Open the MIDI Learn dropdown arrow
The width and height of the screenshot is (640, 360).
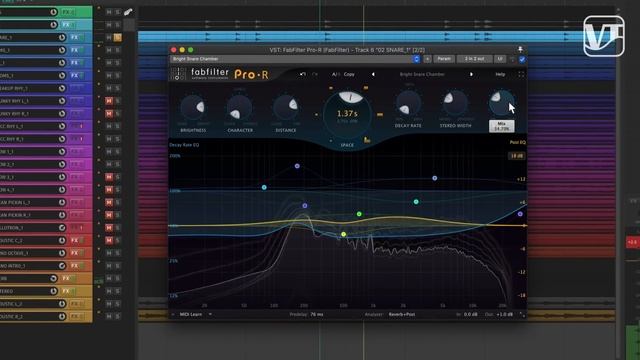pyautogui.click(x=210, y=314)
